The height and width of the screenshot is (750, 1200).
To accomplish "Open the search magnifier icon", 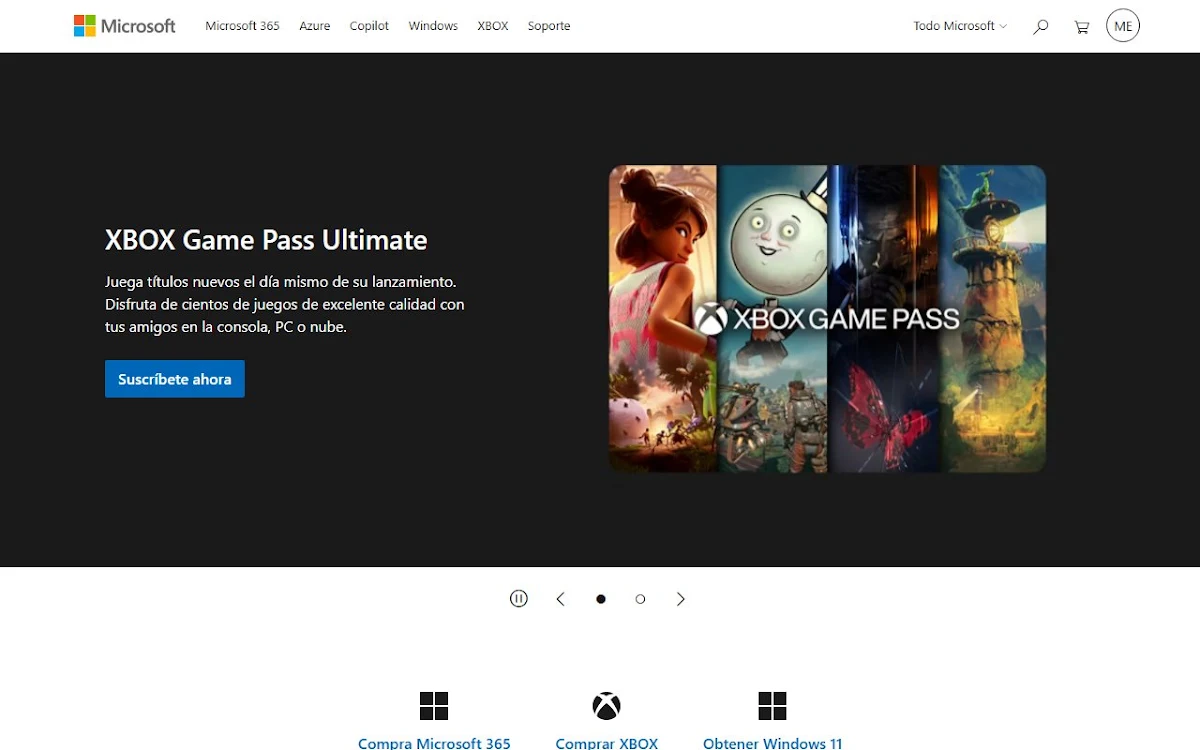I will click(1041, 27).
